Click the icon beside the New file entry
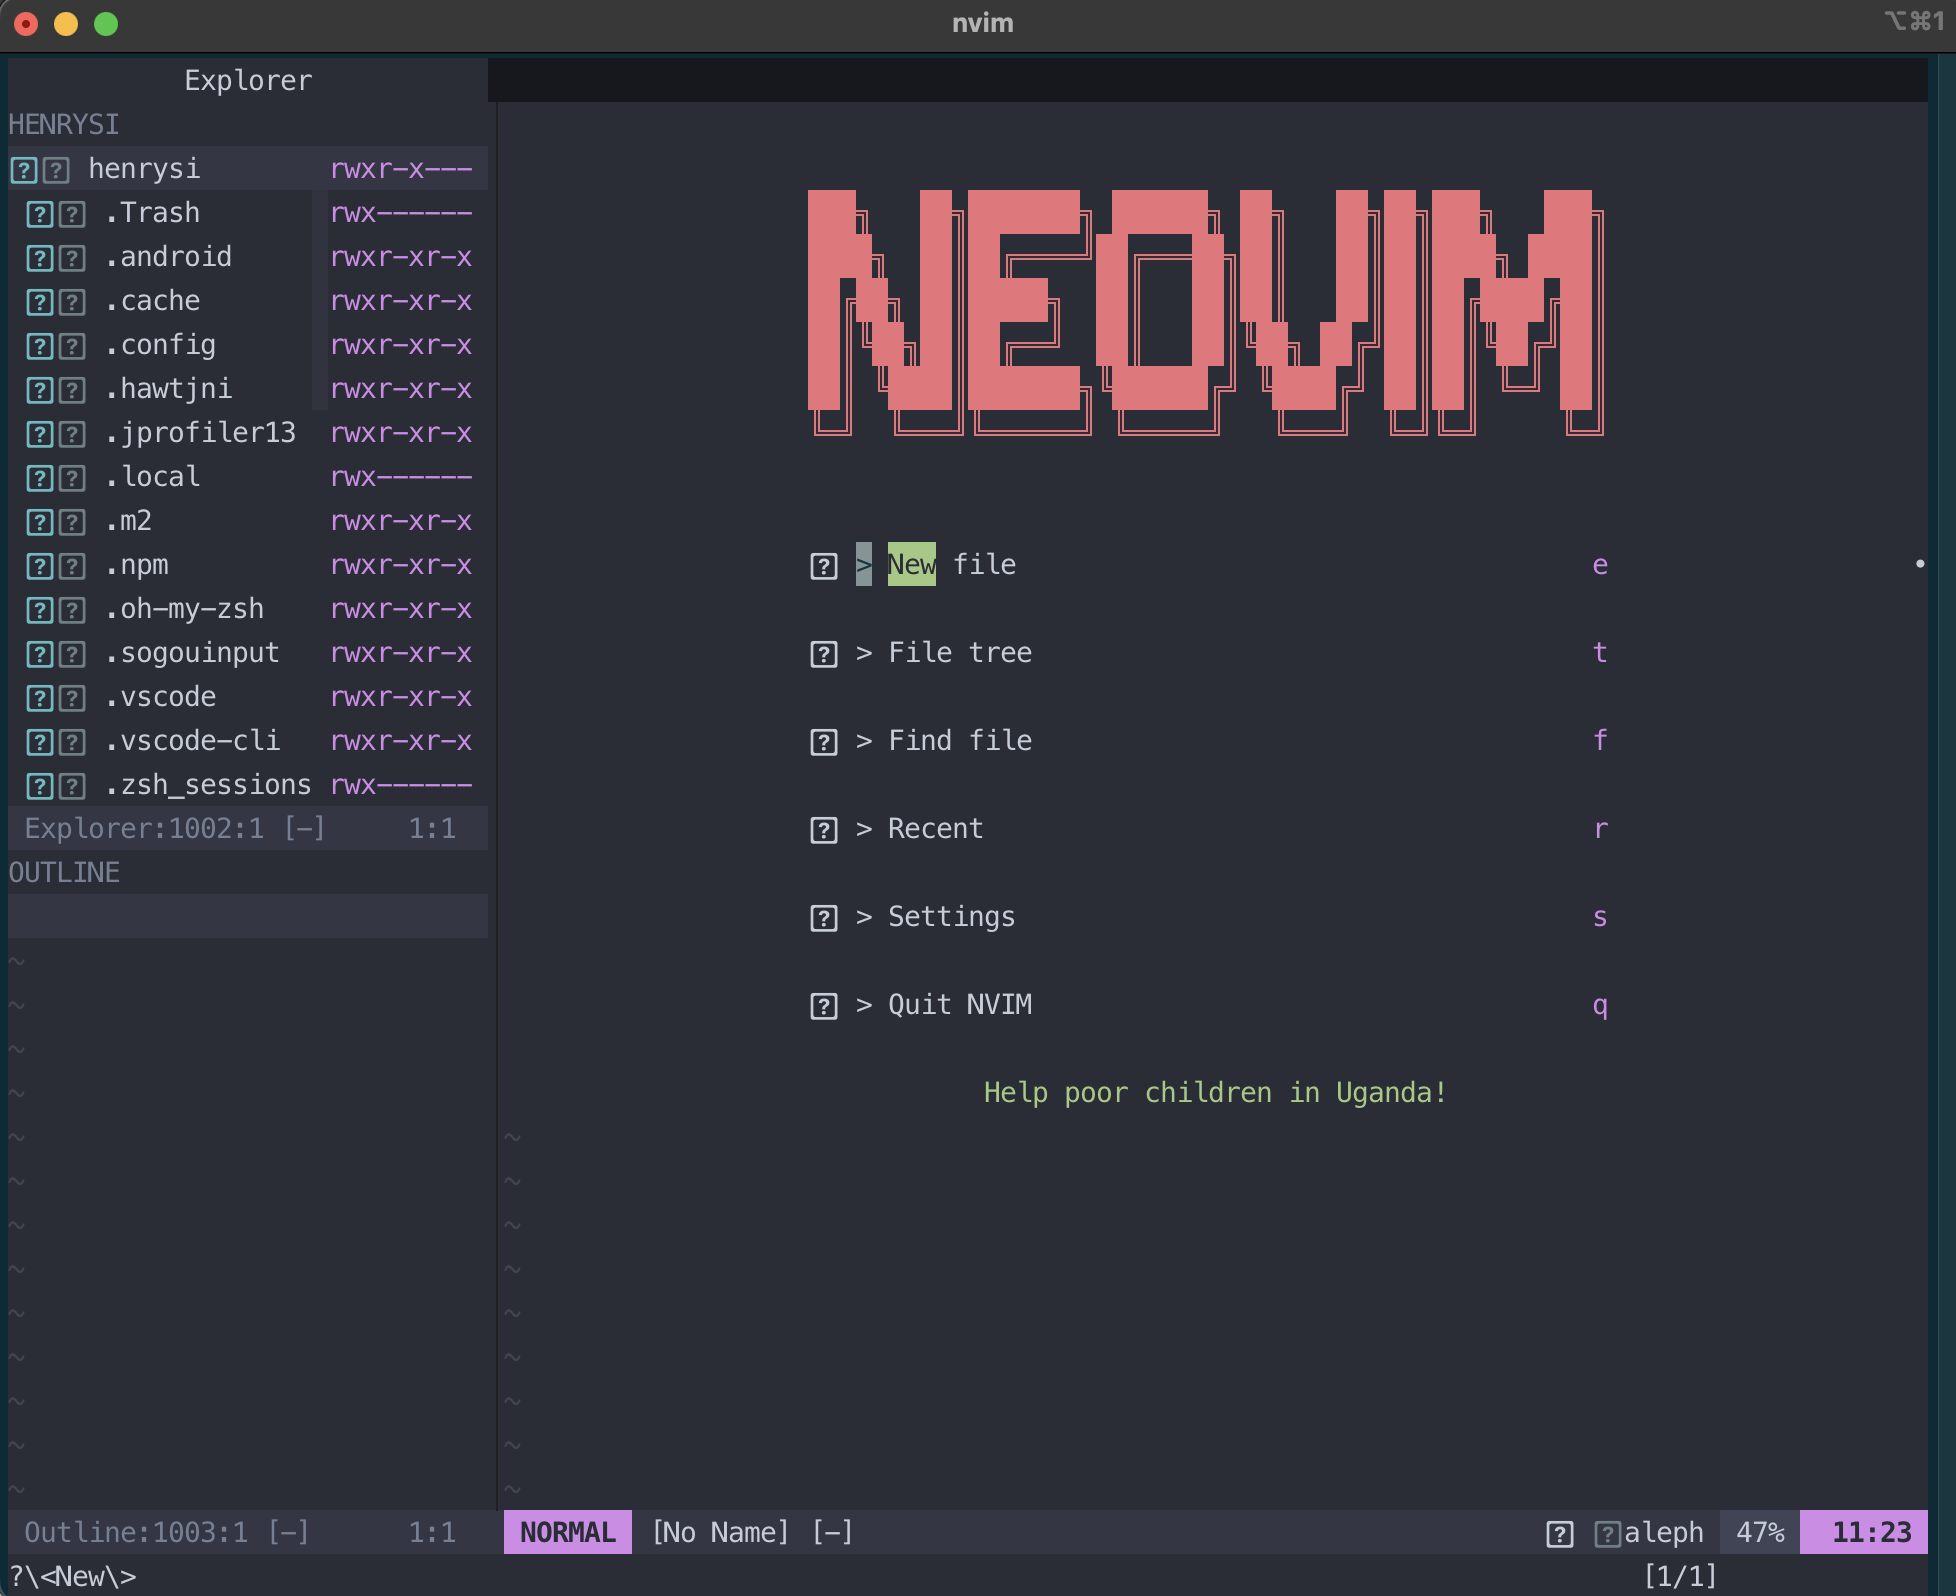The image size is (1956, 1596). (x=822, y=566)
